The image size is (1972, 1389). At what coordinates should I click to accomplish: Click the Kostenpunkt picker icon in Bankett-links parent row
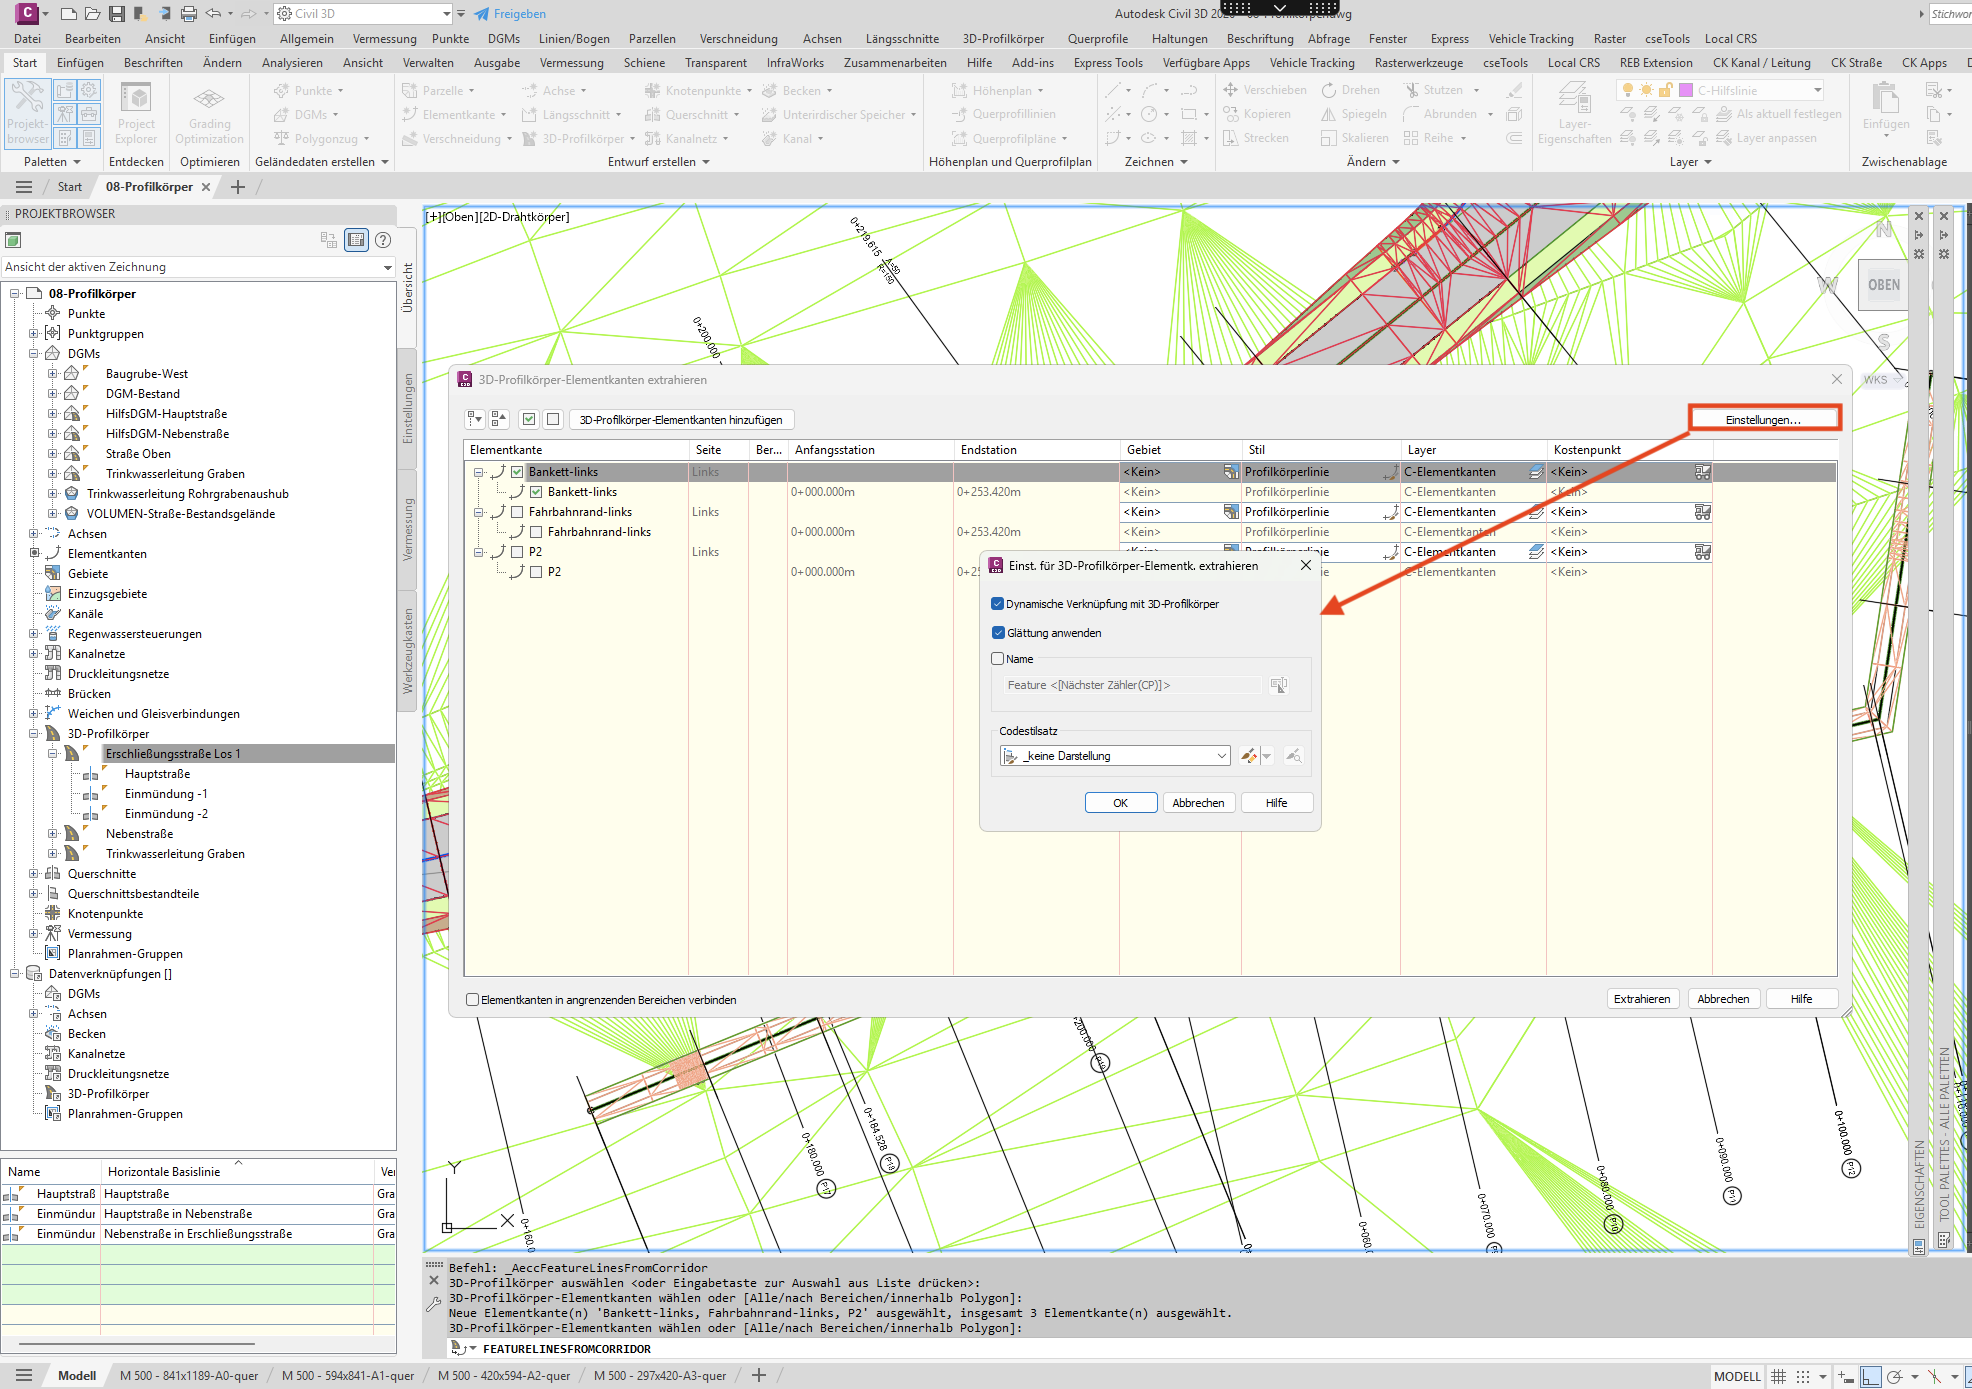click(1702, 472)
